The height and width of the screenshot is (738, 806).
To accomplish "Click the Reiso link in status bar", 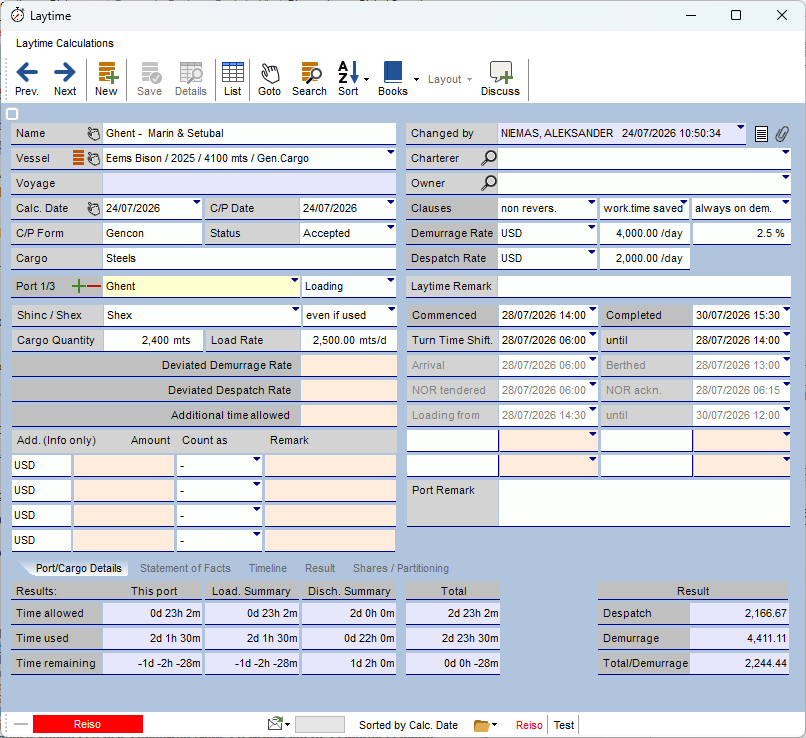I will 529,725.
